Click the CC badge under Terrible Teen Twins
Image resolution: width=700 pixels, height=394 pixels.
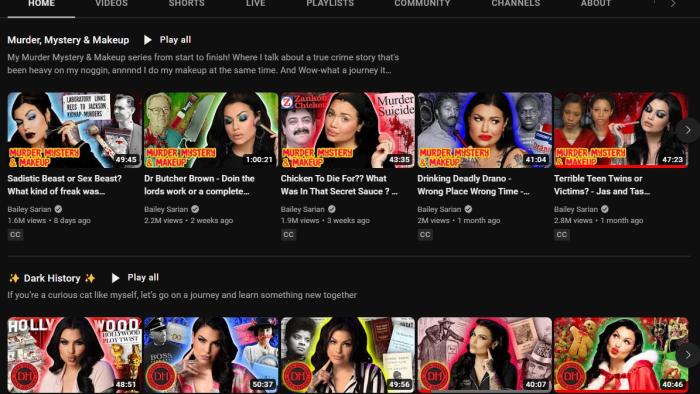[x=562, y=234]
